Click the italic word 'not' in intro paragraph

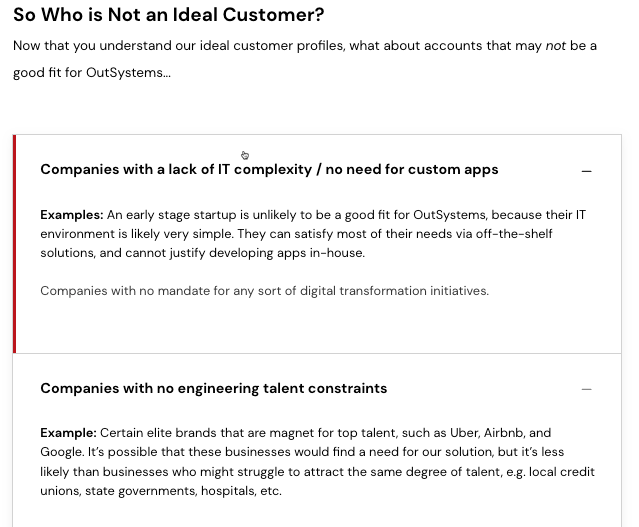tap(555, 46)
